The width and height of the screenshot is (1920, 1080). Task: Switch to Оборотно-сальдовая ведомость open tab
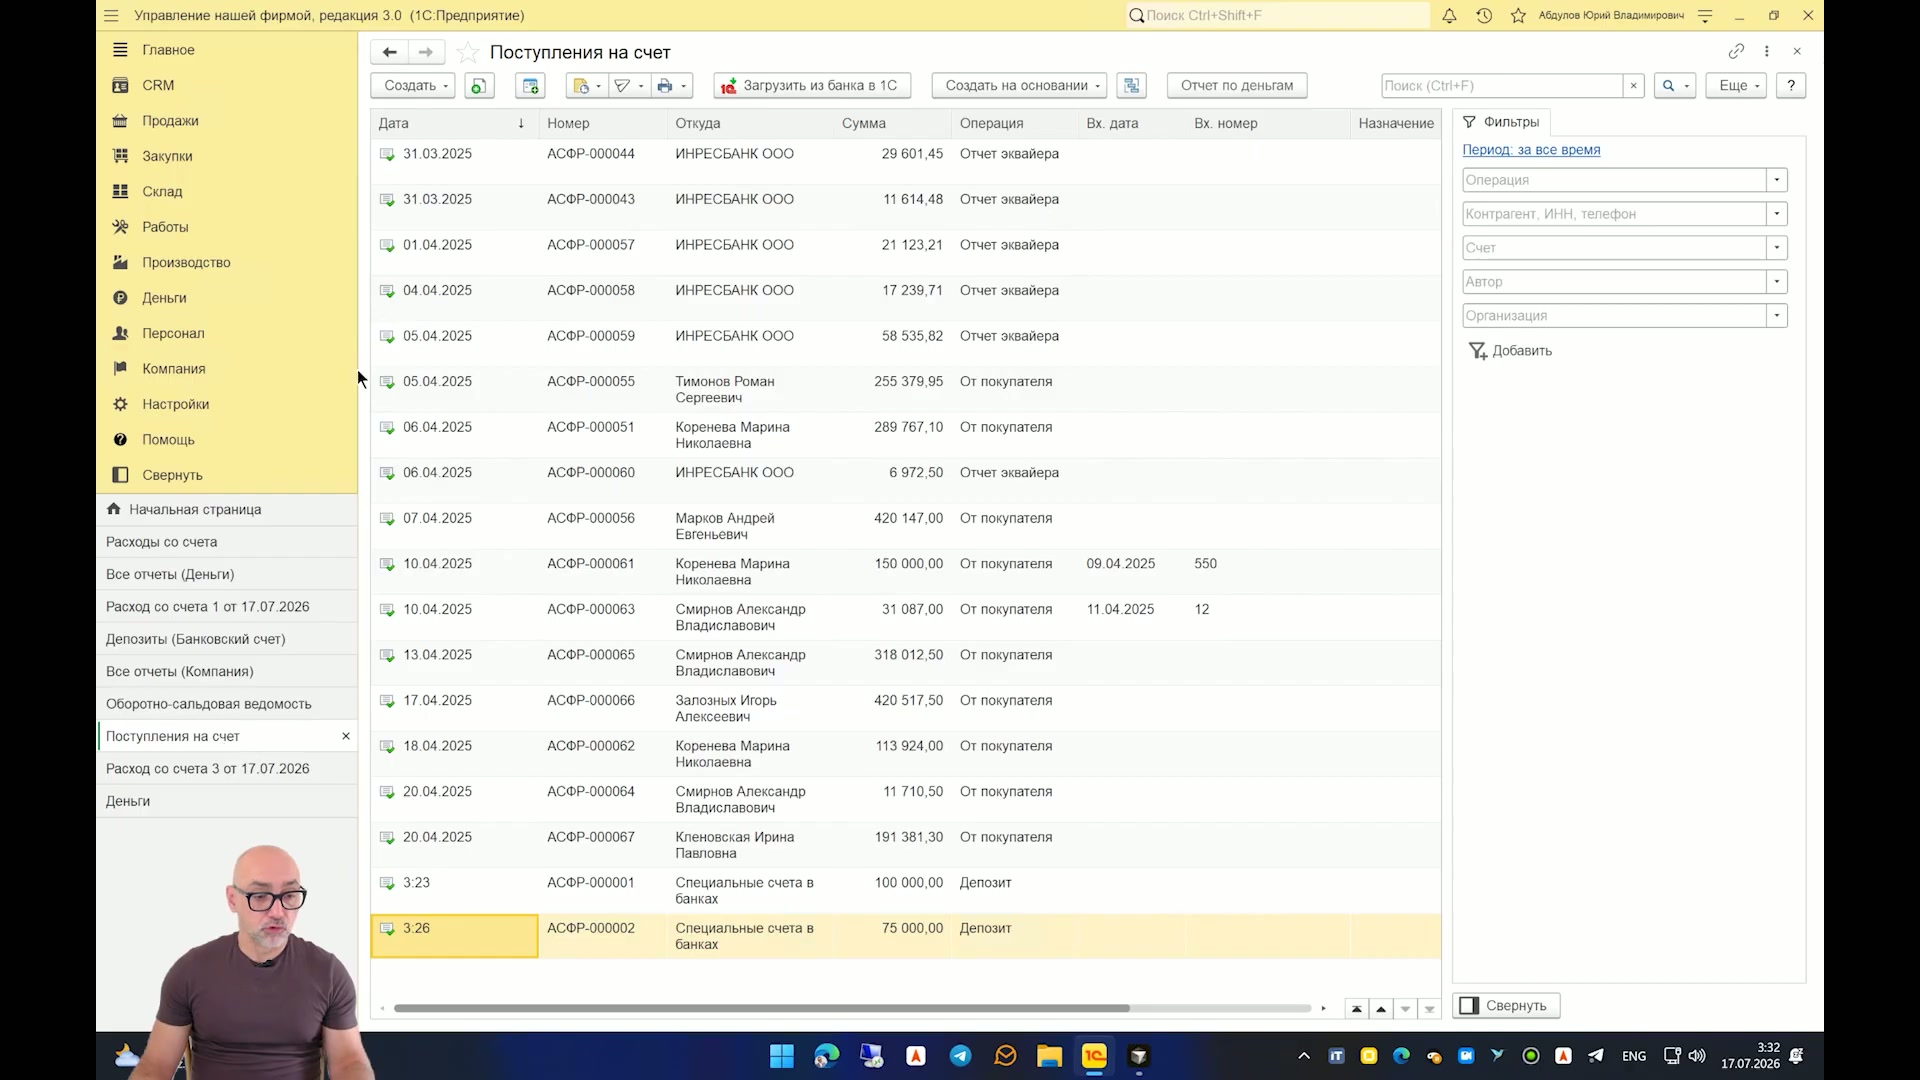pyautogui.click(x=209, y=704)
